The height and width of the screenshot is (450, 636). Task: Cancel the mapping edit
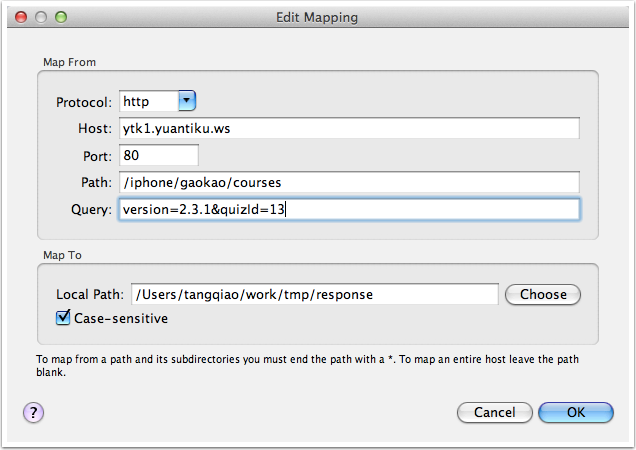point(494,412)
